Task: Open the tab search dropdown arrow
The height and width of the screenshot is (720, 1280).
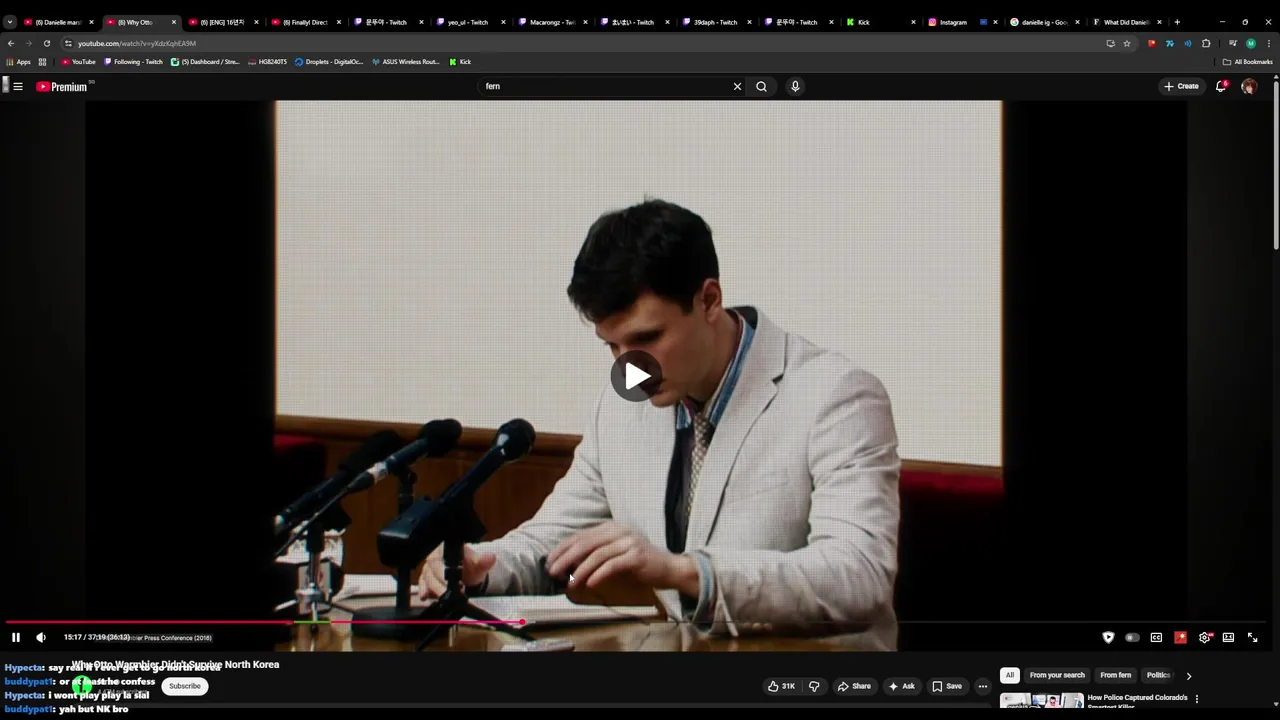Action: pos(10,22)
